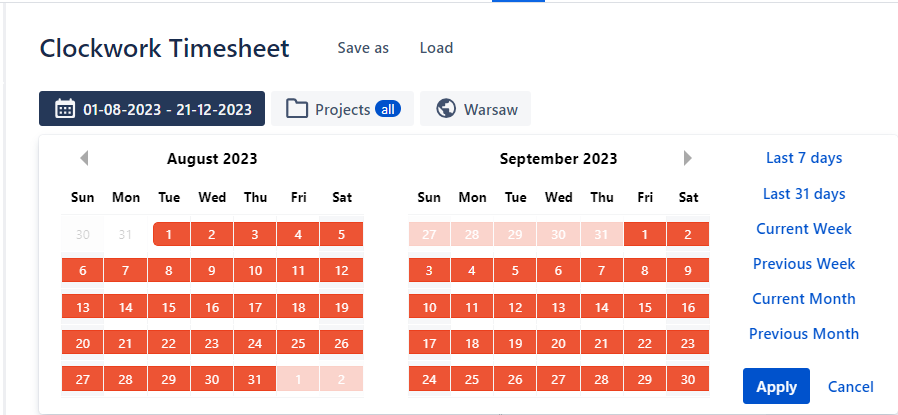
Task: Select August 15 in the calendar
Action: click(x=169, y=307)
